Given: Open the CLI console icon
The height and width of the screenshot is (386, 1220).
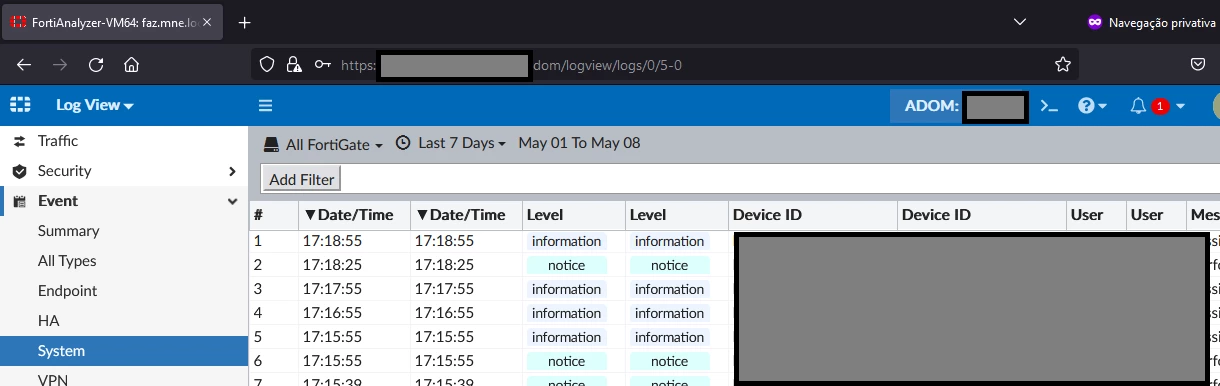Looking at the screenshot, I should 1049,105.
